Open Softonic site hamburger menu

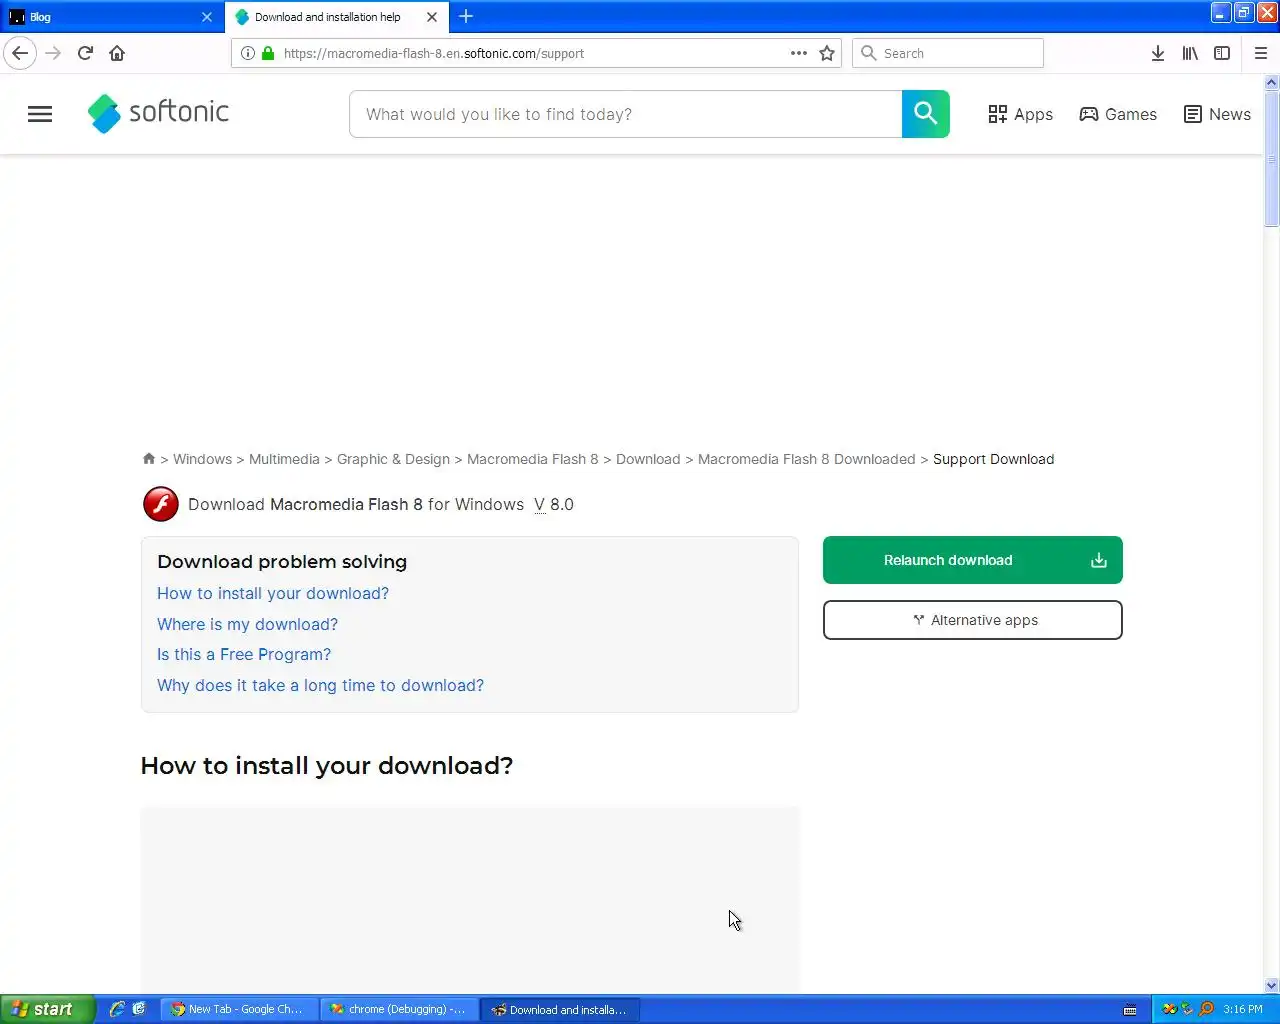click(40, 114)
